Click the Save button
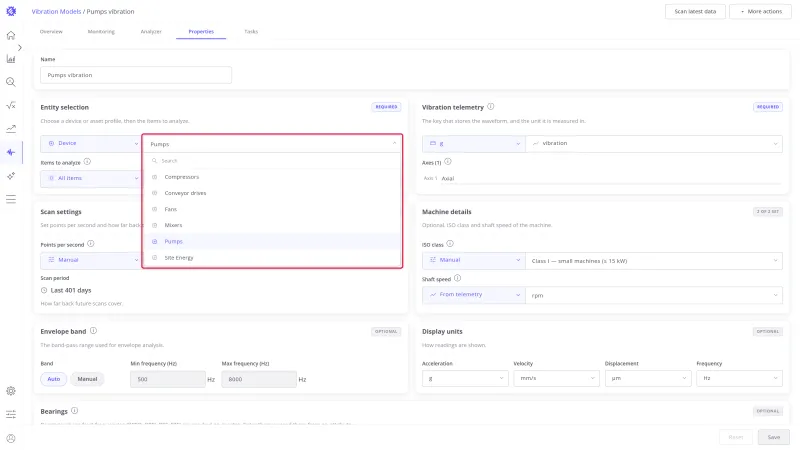 773,437
